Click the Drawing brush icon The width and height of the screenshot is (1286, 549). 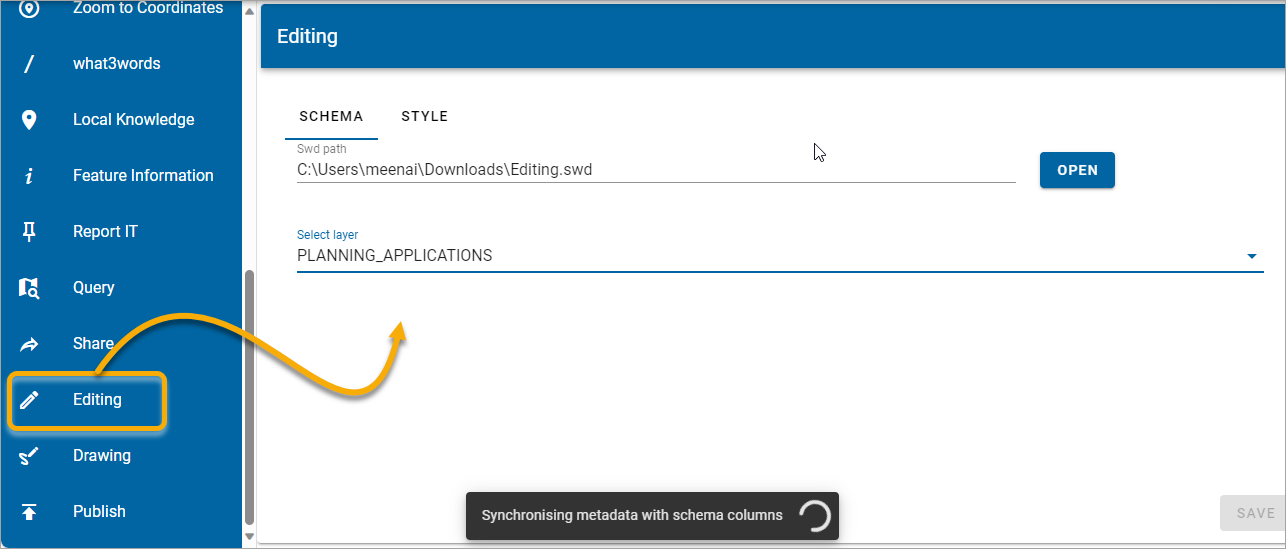point(29,456)
